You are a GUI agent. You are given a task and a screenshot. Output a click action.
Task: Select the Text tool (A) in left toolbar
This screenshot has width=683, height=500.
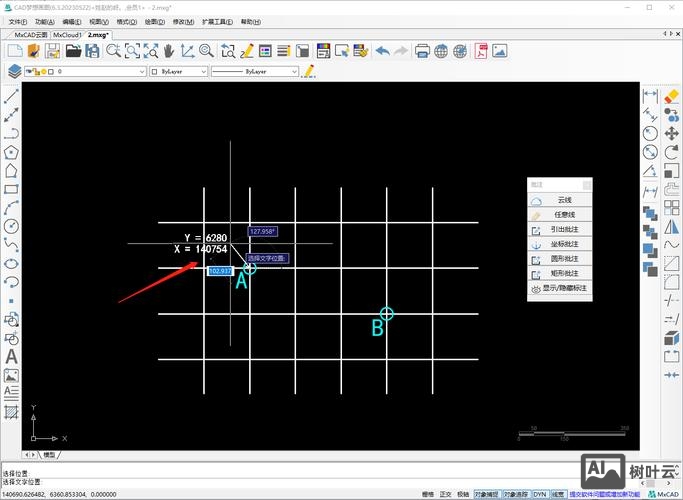point(11,356)
